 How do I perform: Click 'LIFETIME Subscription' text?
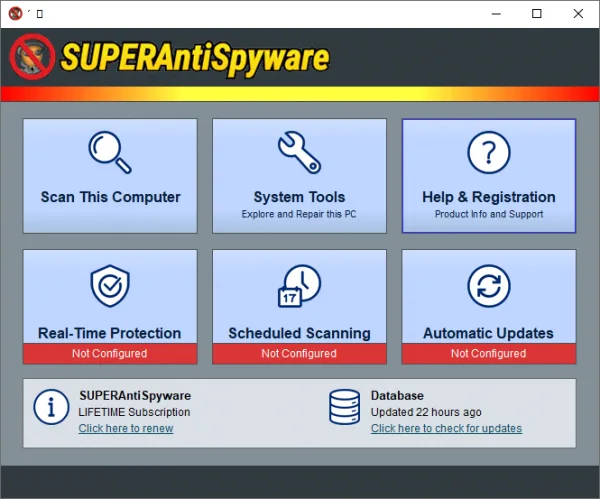(134, 412)
